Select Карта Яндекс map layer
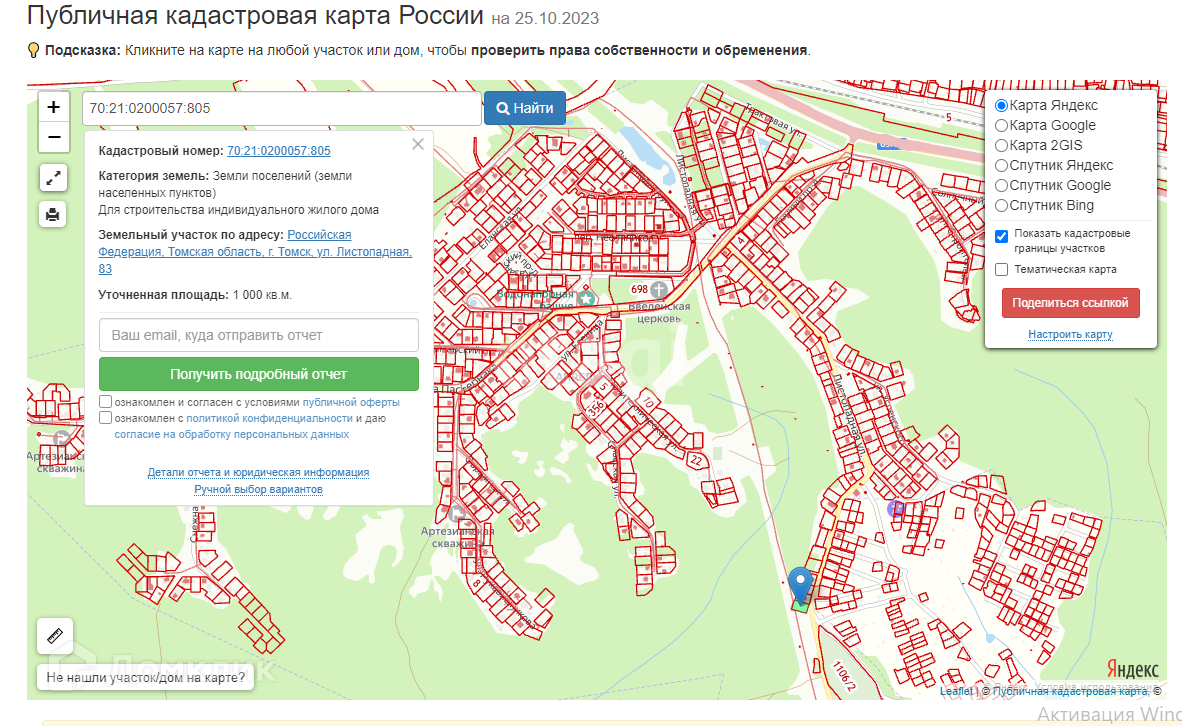Screen dimensions: 1182x726 coord(1001,106)
